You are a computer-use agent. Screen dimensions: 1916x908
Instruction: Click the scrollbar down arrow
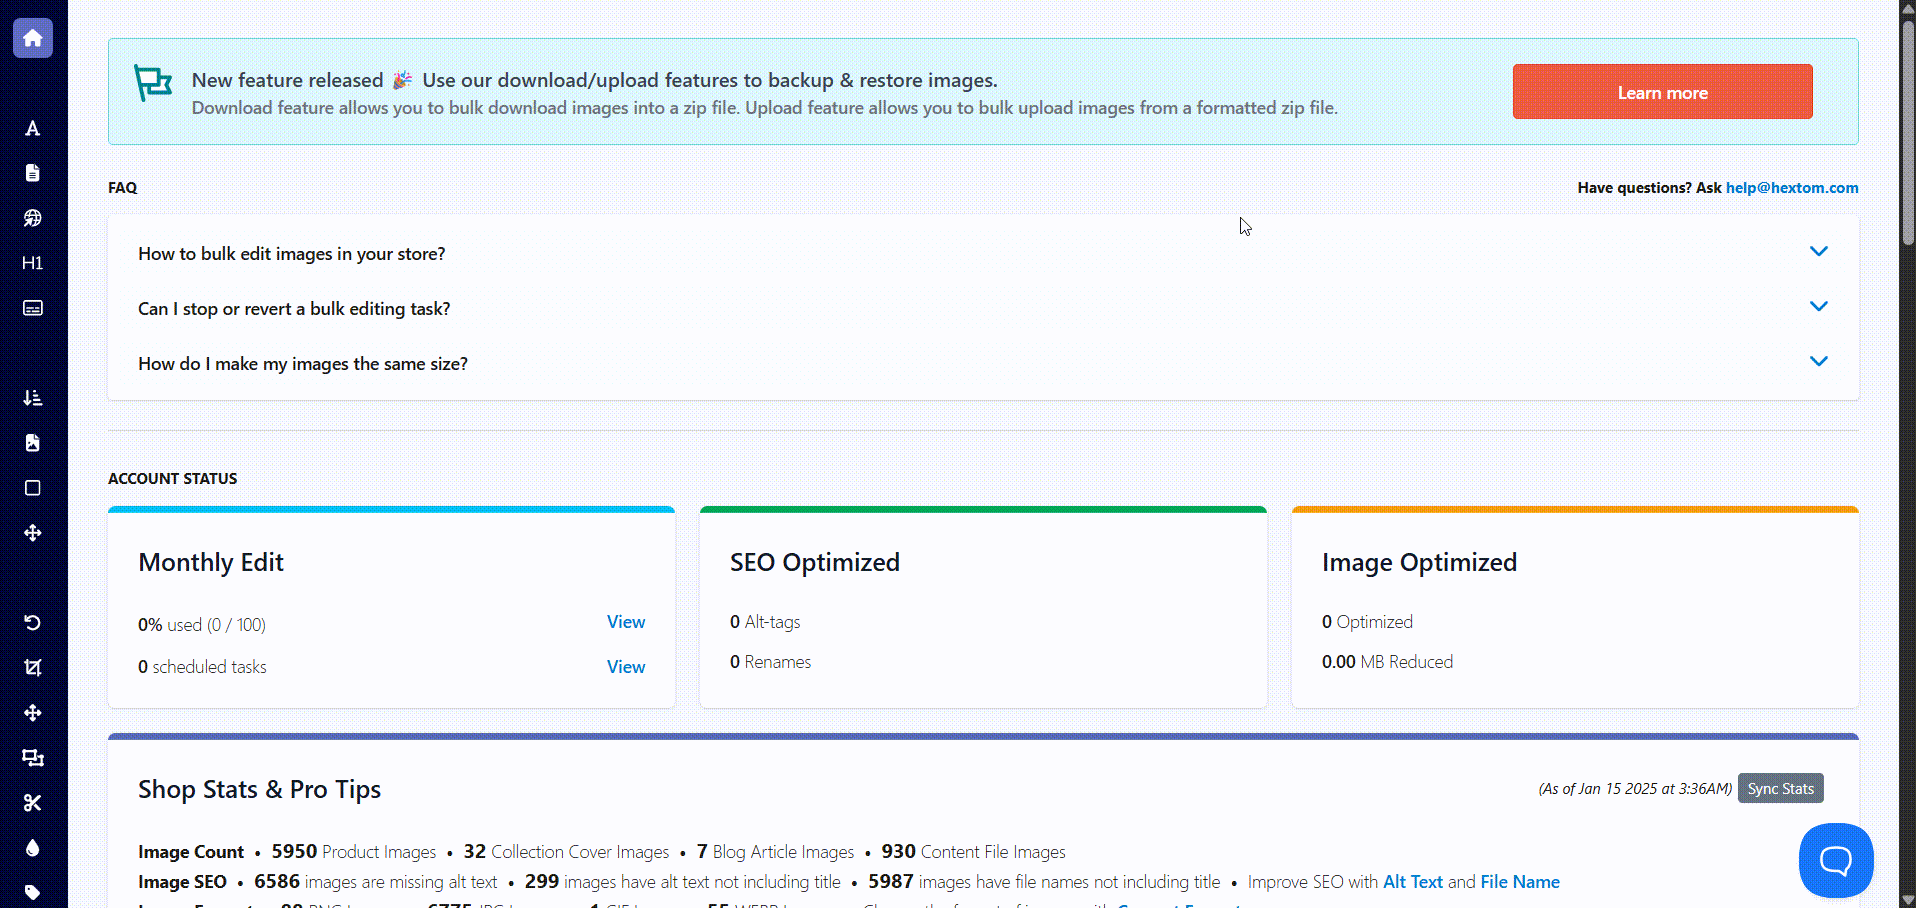coord(1908,899)
